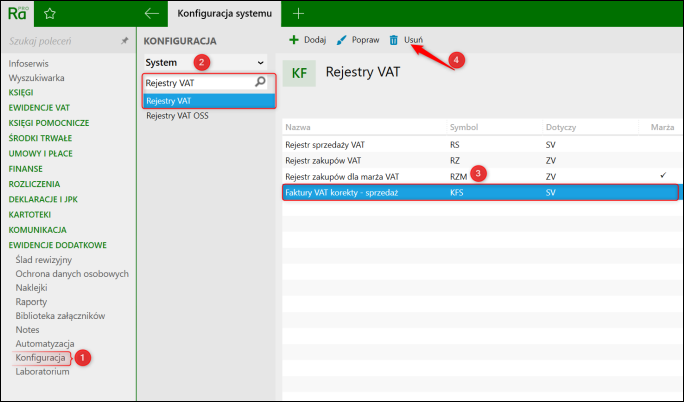Open Konfiguracja in the sidebar
Viewport: 684px width, 402px height.
[x=40, y=358]
